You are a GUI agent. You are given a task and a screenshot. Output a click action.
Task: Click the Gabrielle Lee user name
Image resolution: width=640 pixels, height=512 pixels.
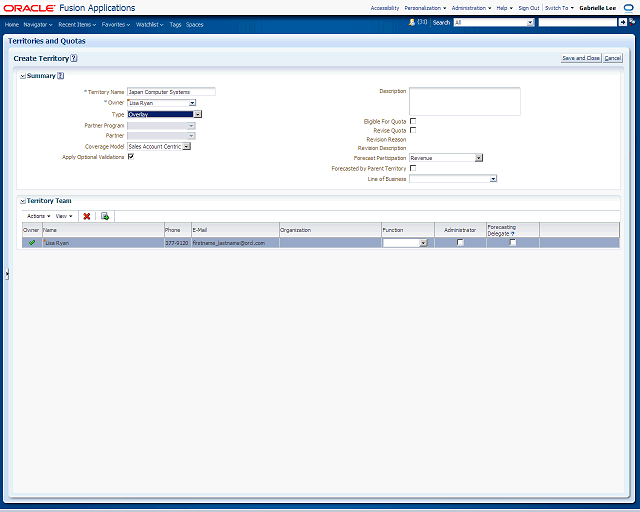tap(598, 8)
